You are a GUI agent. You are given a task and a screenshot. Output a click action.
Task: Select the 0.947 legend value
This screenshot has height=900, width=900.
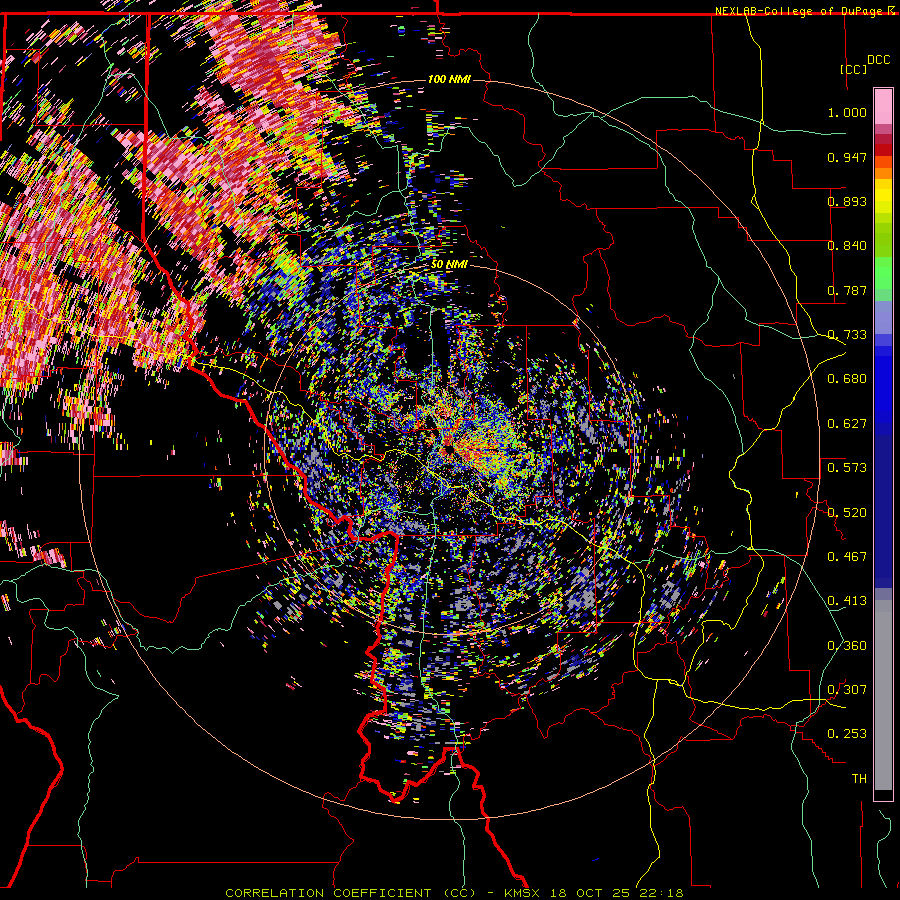(847, 157)
